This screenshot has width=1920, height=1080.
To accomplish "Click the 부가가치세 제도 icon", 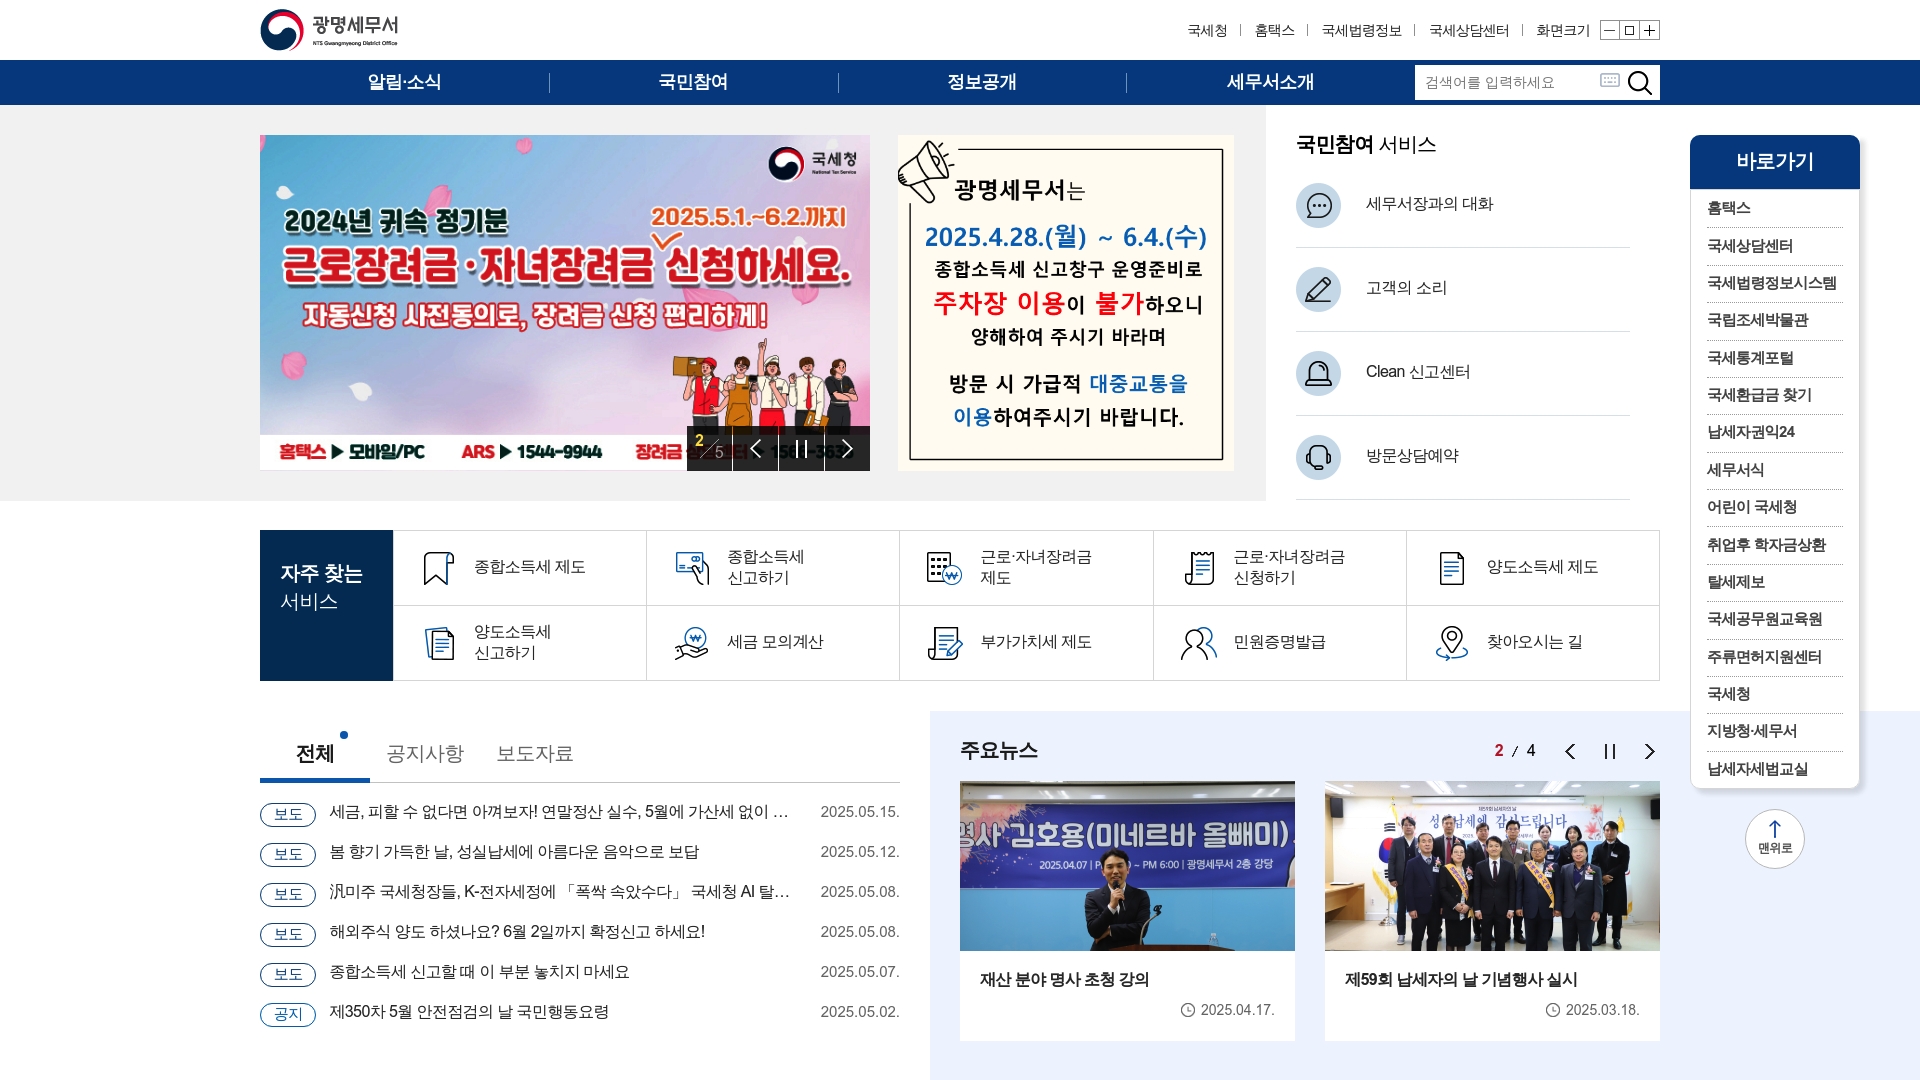I will (x=944, y=643).
